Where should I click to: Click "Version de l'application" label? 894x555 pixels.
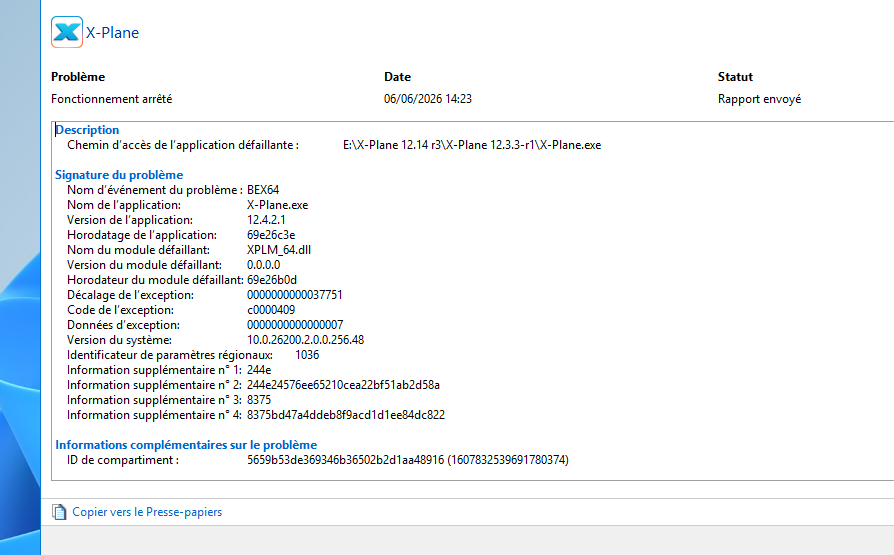tap(130, 220)
